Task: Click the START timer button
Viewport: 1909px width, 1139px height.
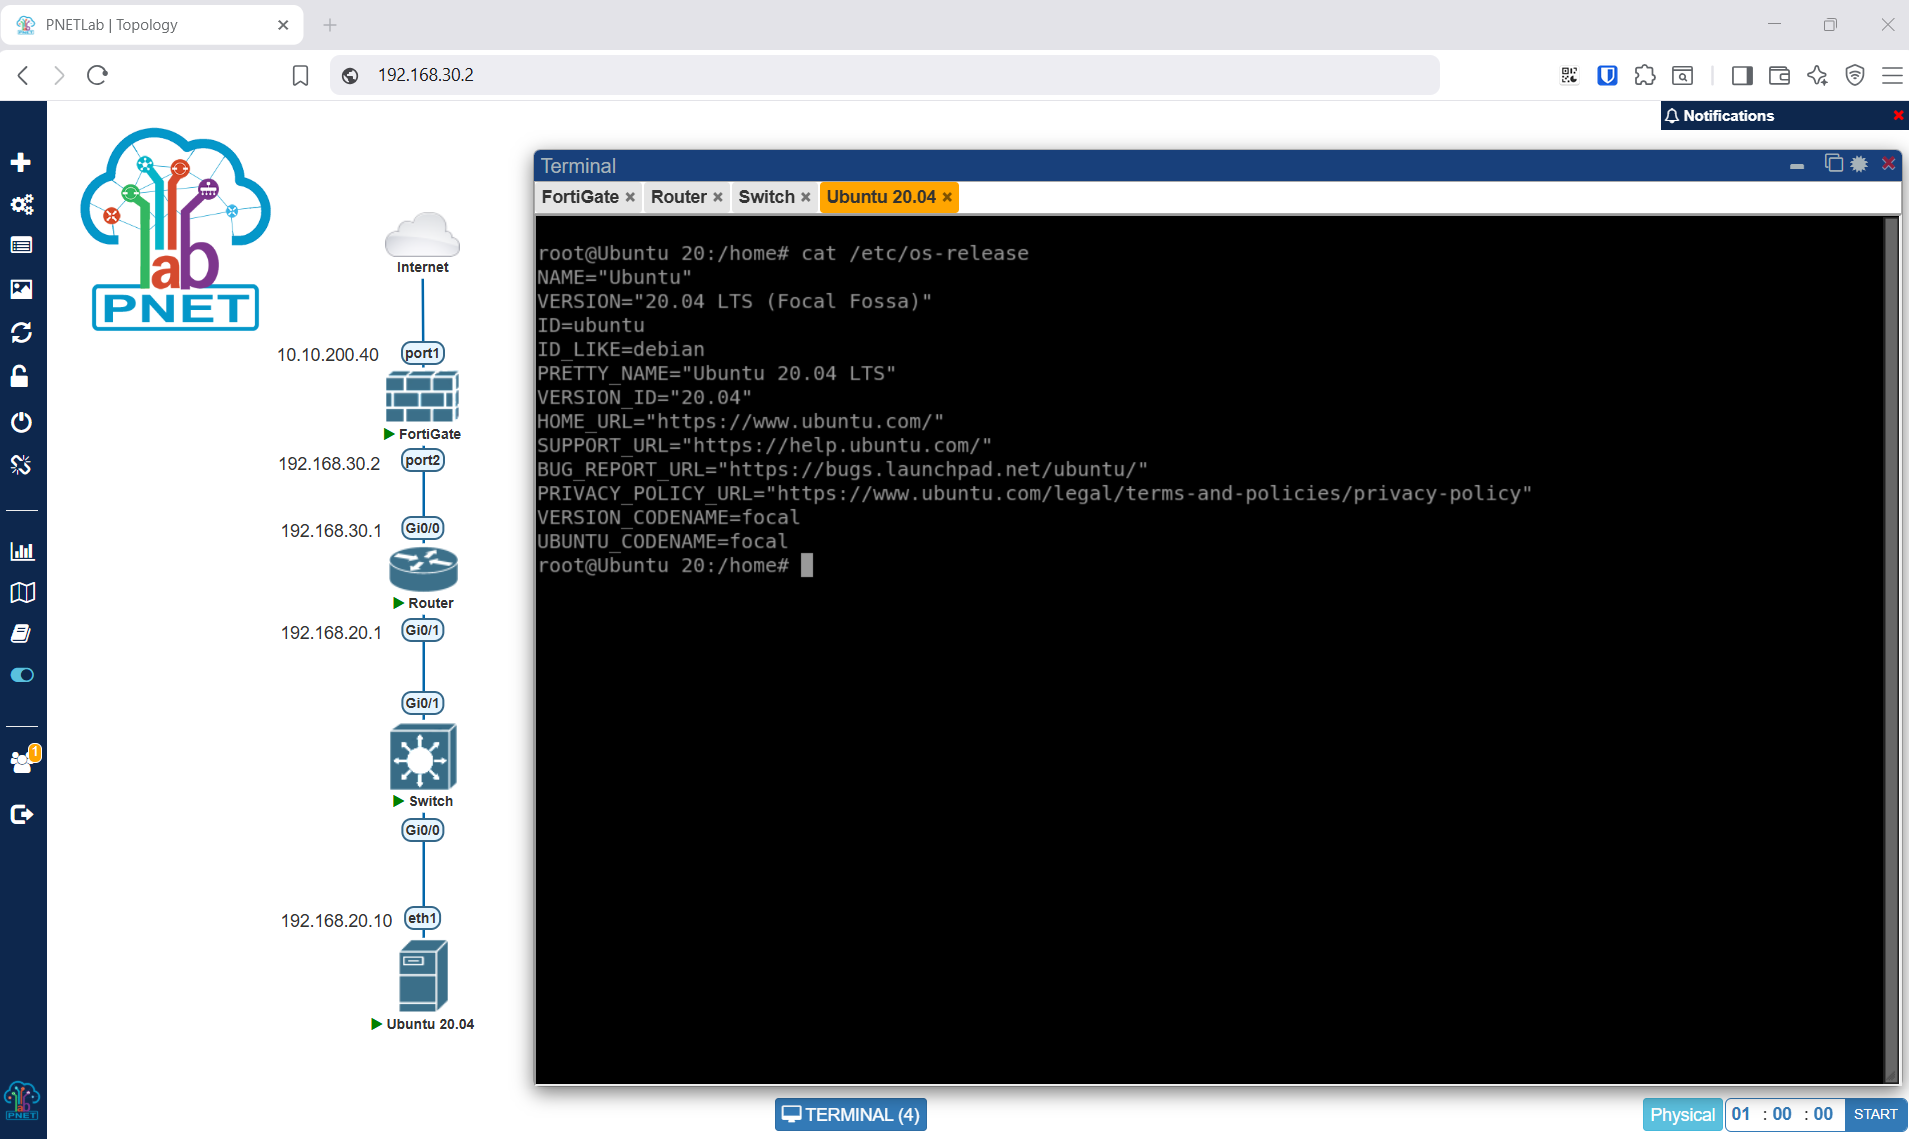Action: point(1875,1114)
